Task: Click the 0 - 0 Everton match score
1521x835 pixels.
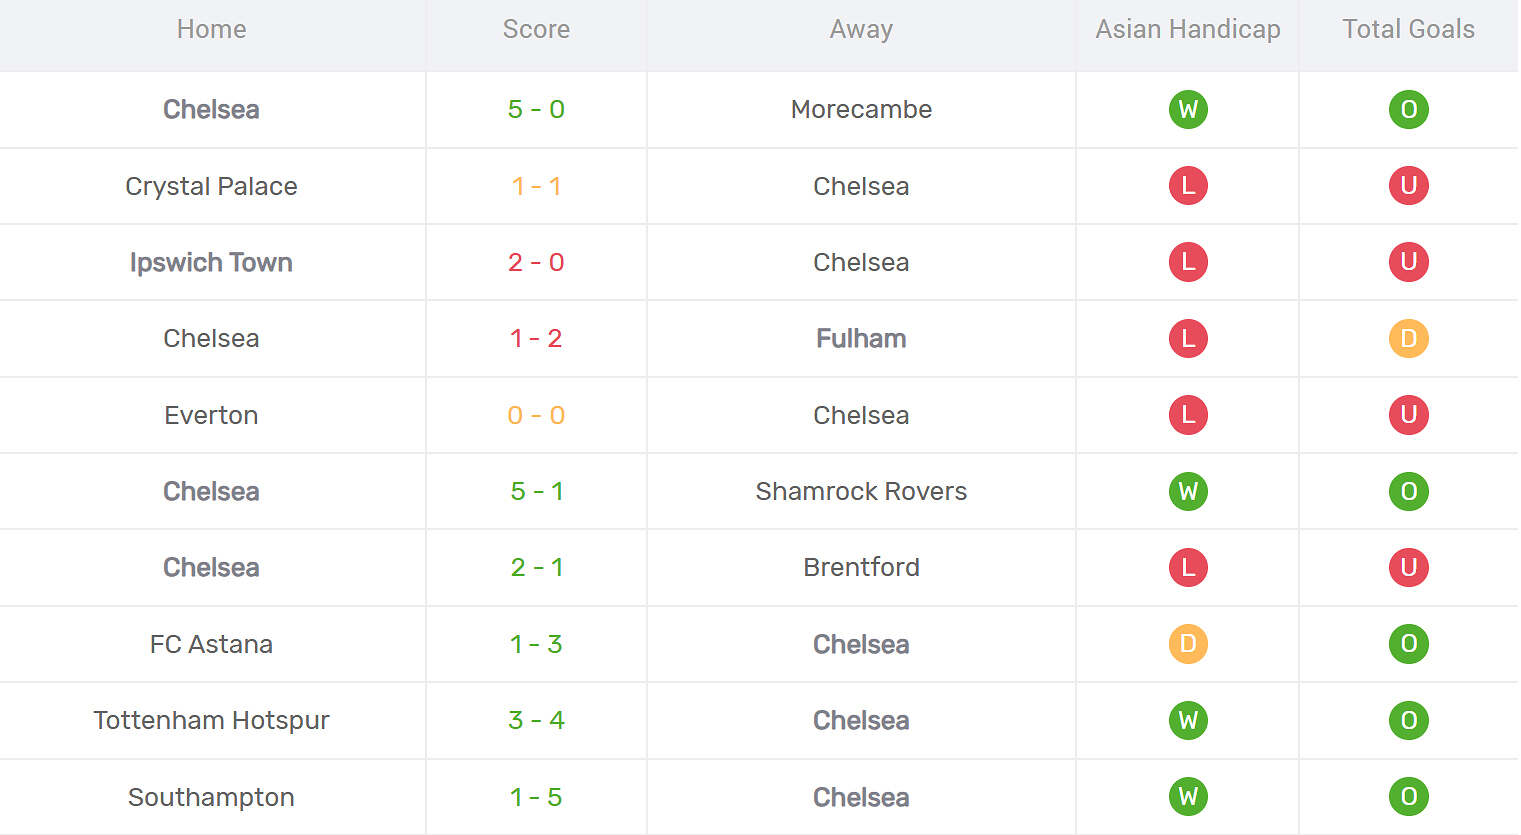Action: click(x=536, y=415)
